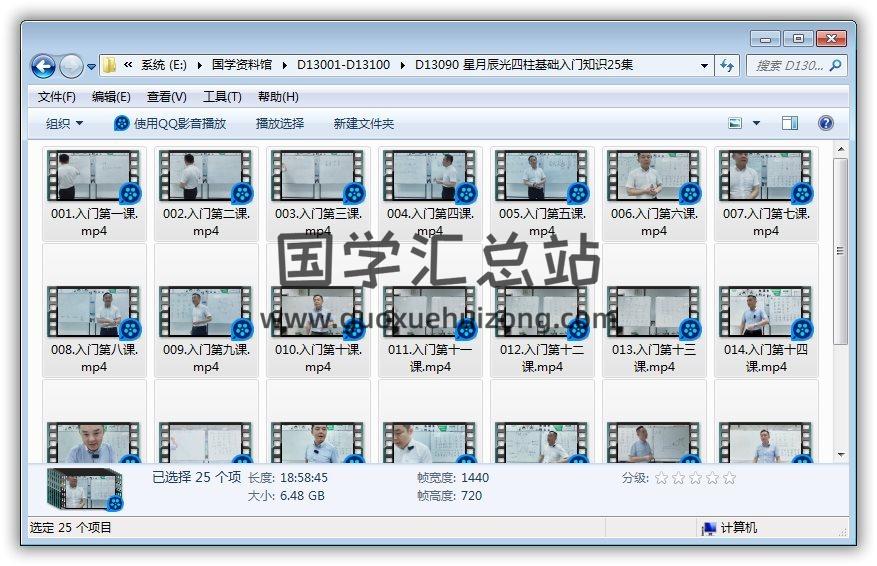Click the double chevron in breadcrumb

(x=128, y=65)
